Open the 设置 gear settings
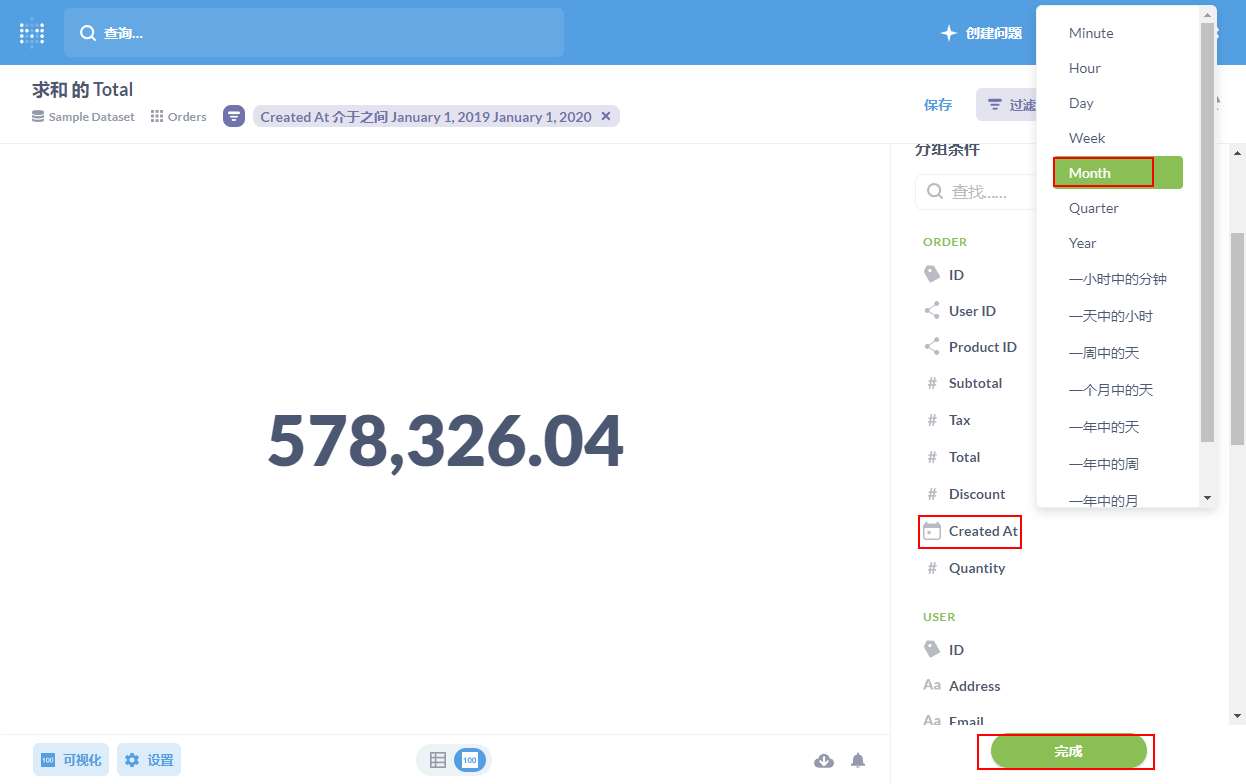 coord(149,760)
